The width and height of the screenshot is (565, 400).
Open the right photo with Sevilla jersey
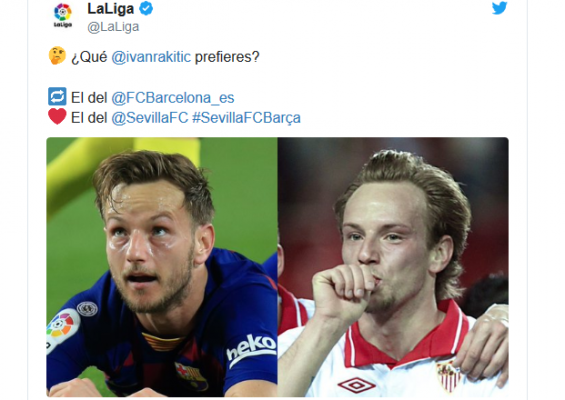pos(393,267)
